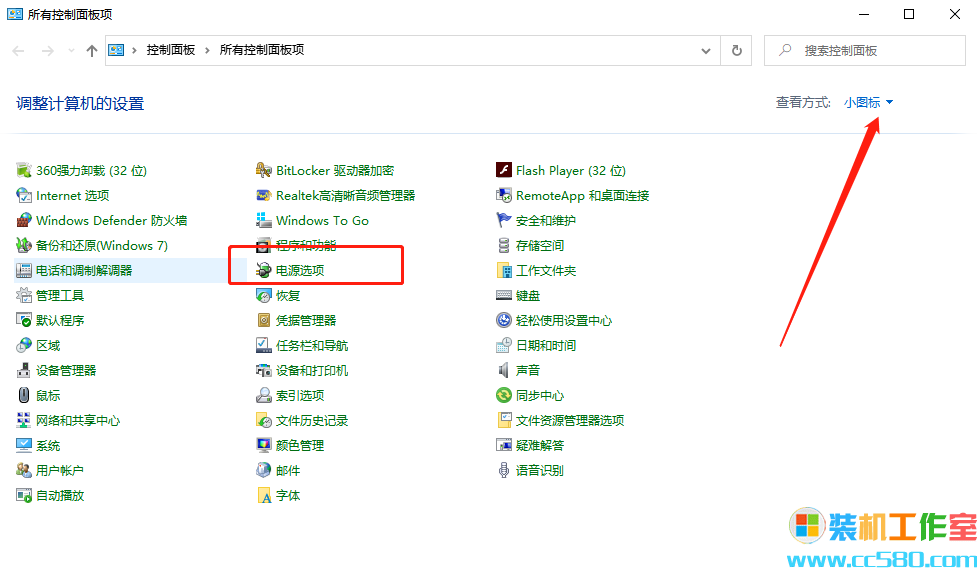The width and height of the screenshot is (977, 581).
Task: Open the 邮件 link
Action: [288, 470]
